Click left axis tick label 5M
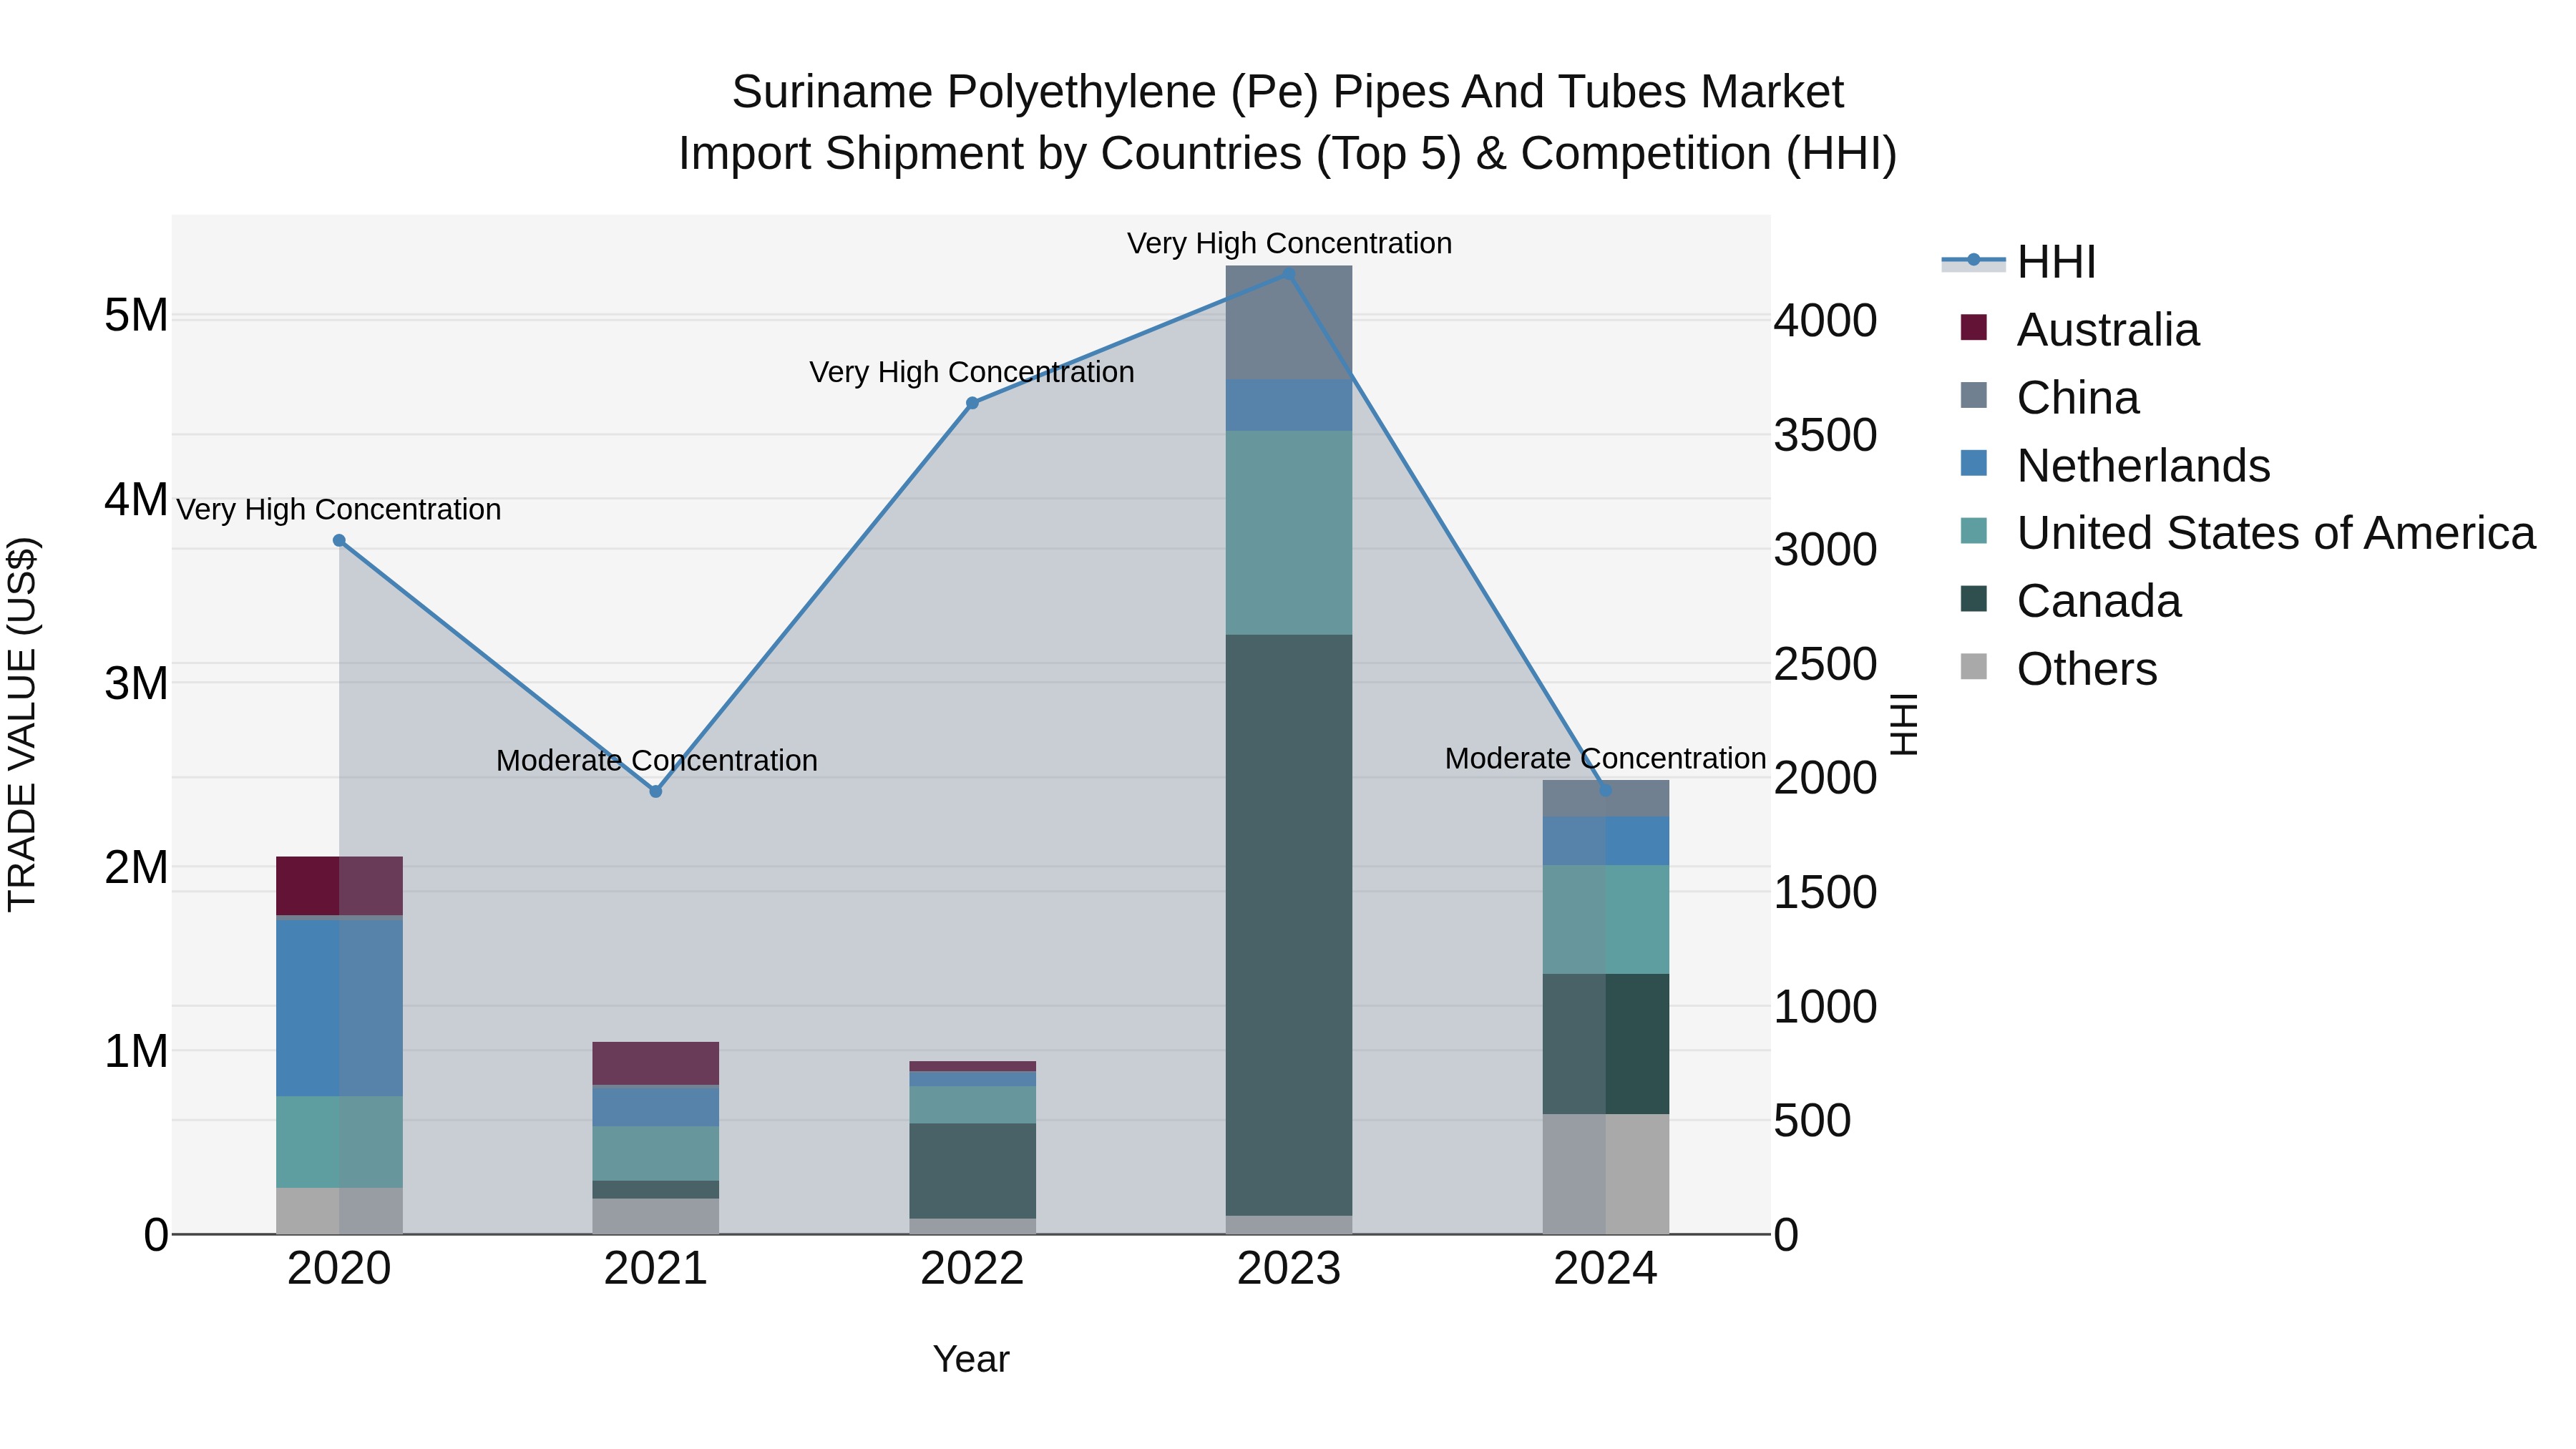Viewport: 2576px width, 1449px height. point(136,316)
